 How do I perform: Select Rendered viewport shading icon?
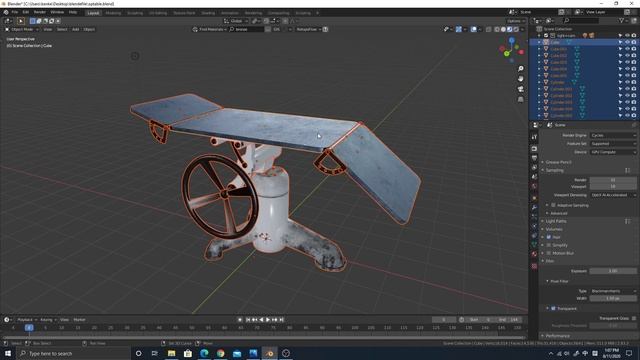tap(516, 29)
